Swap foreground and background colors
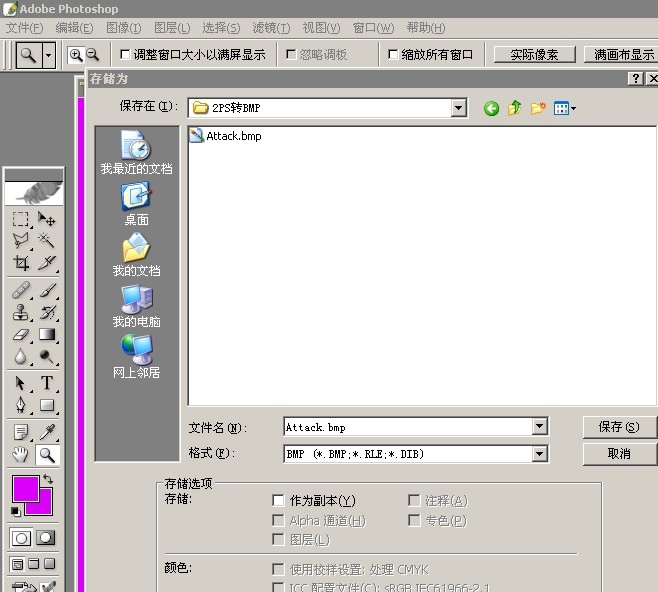Image resolution: width=658 pixels, height=592 pixels. pyautogui.click(x=47, y=479)
